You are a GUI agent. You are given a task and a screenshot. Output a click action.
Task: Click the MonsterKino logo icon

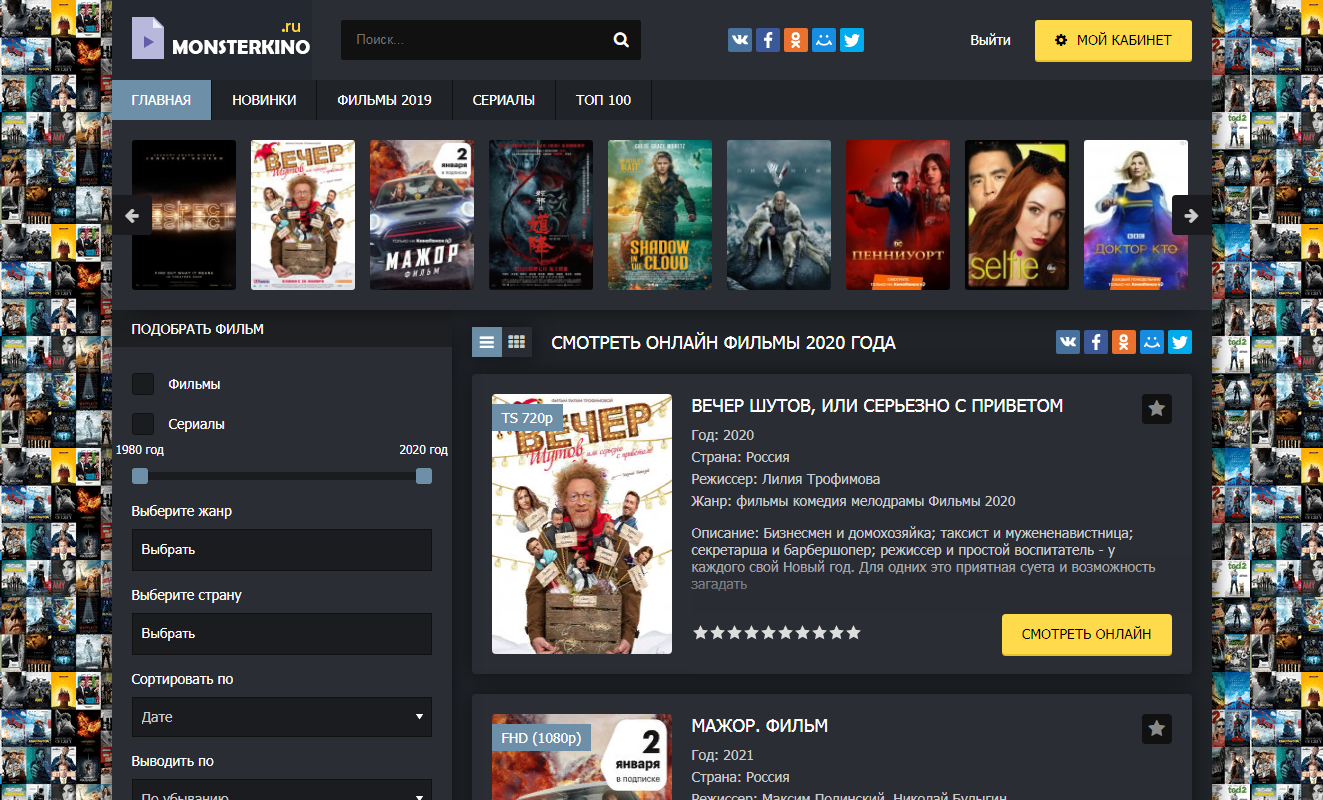pos(148,40)
